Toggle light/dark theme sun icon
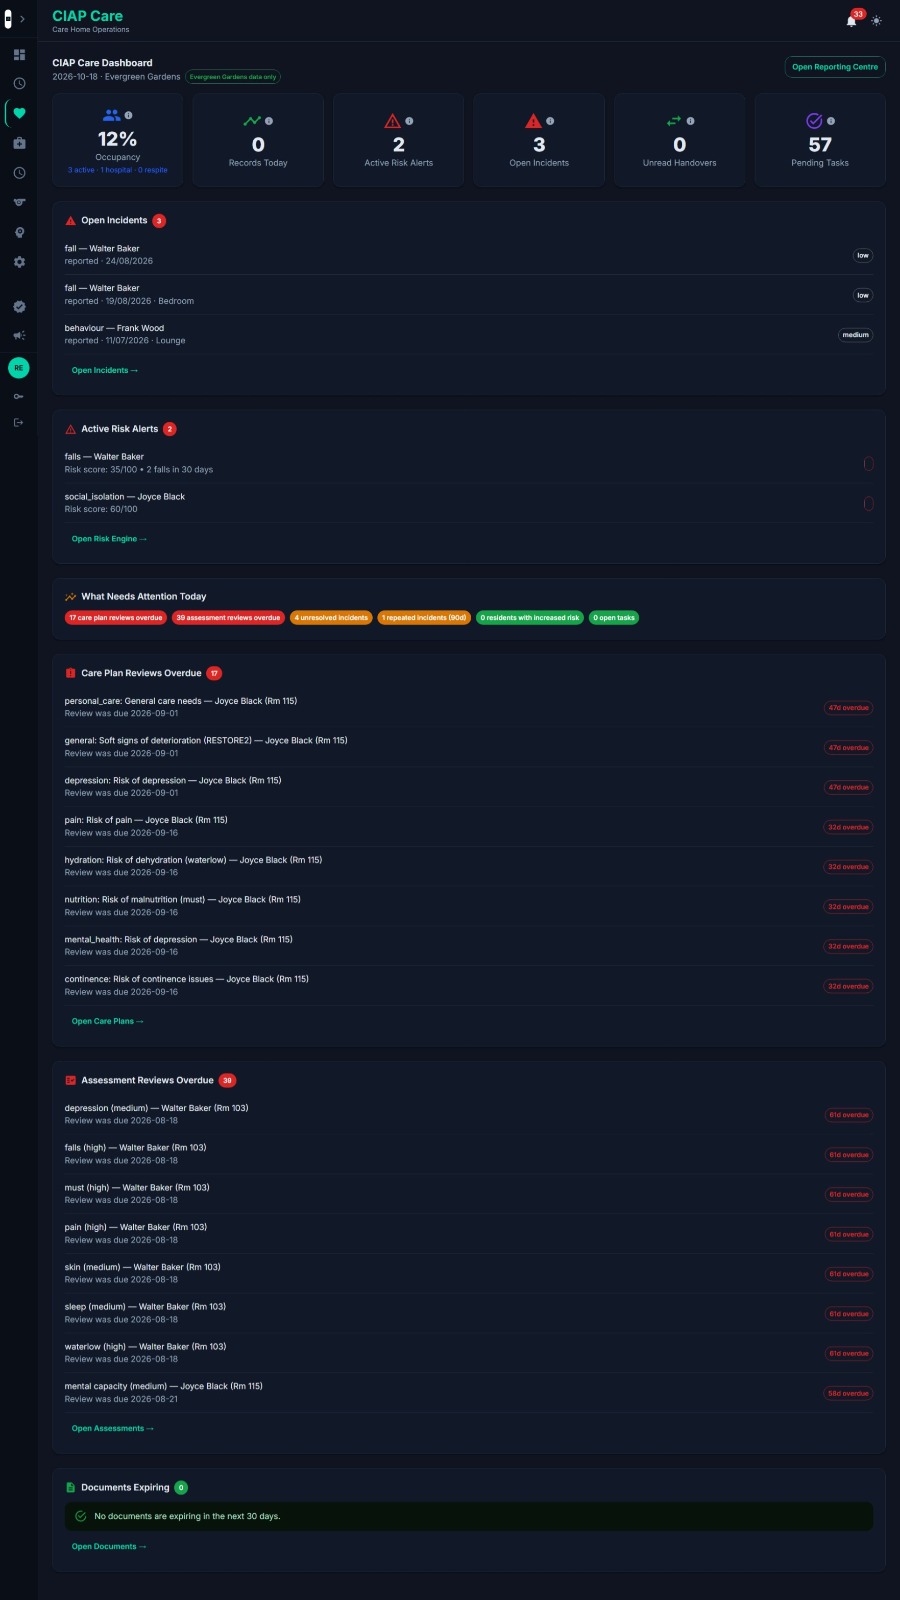This screenshot has width=900, height=1600. click(877, 20)
